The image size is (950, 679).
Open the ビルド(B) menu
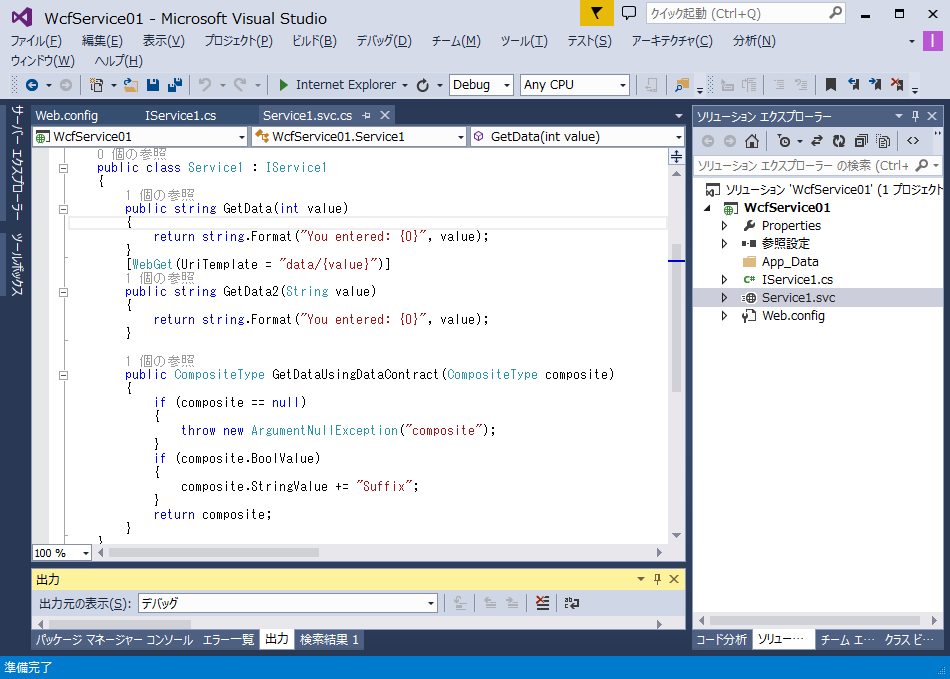(314, 41)
